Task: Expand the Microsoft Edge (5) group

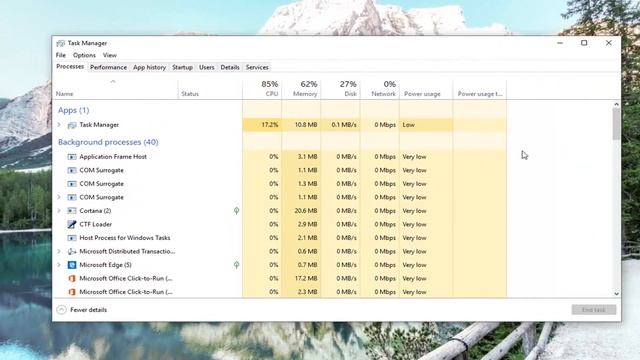Action: click(x=59, y=265)
